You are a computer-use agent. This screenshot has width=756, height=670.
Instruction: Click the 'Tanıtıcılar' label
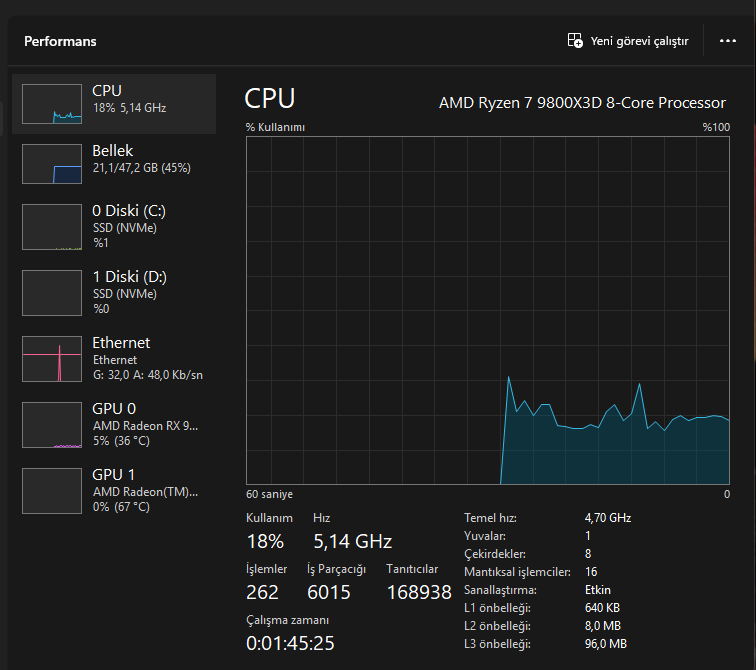point(412,569)
